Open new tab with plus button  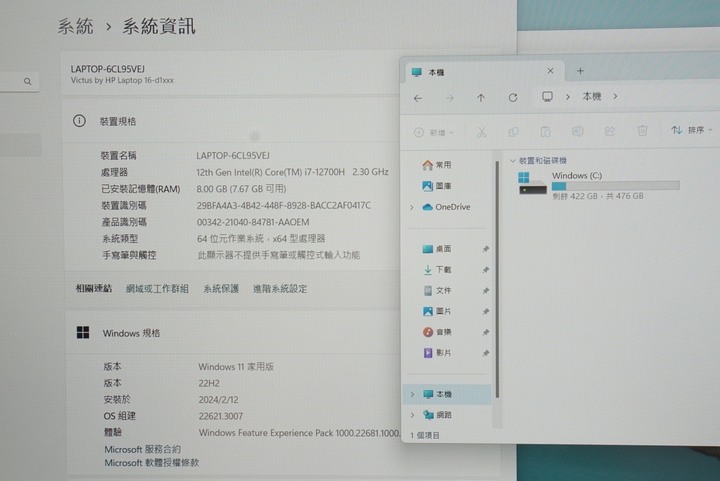(x=580, y=71)
